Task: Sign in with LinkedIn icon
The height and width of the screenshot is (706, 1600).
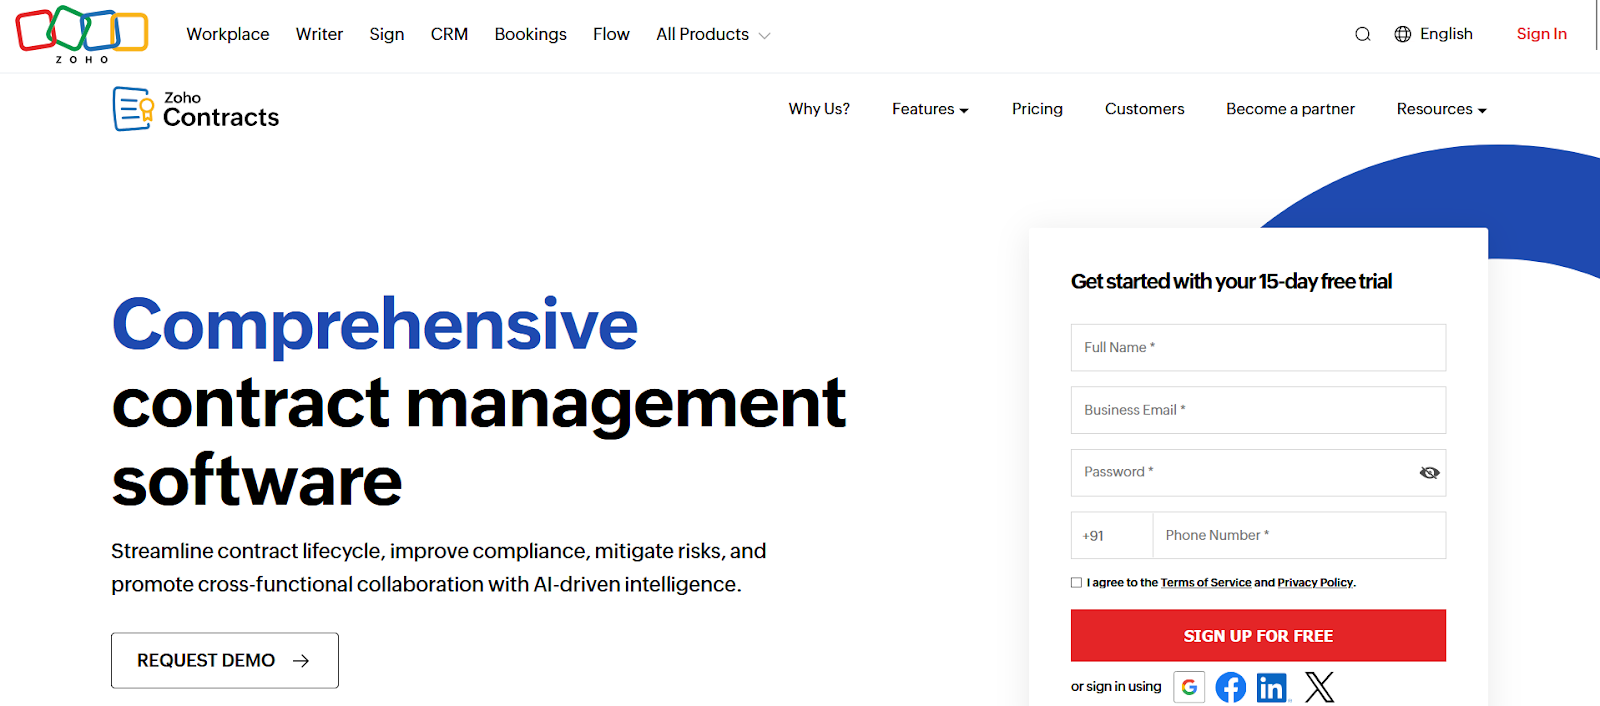Action: tap(1272, 687)
